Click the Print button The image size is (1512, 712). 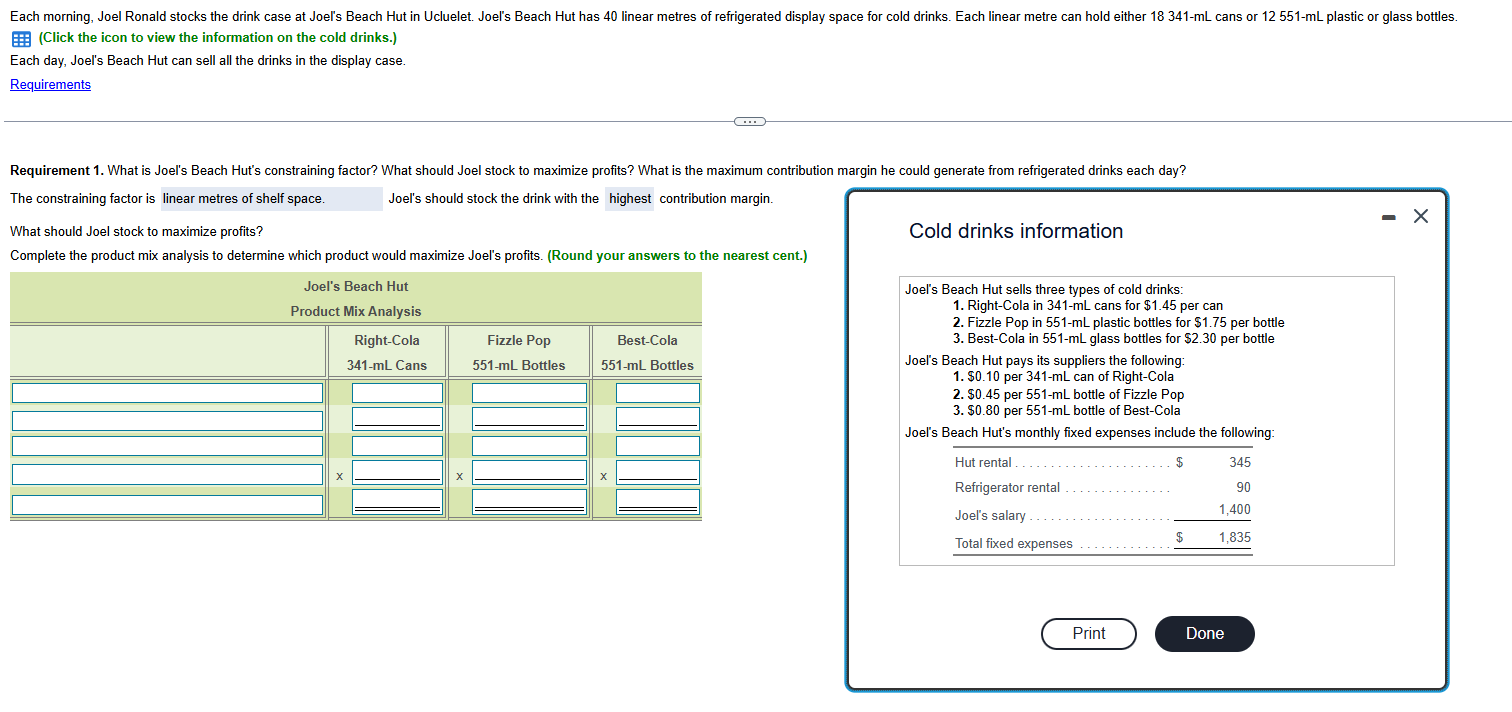(x=1088, y=633)
